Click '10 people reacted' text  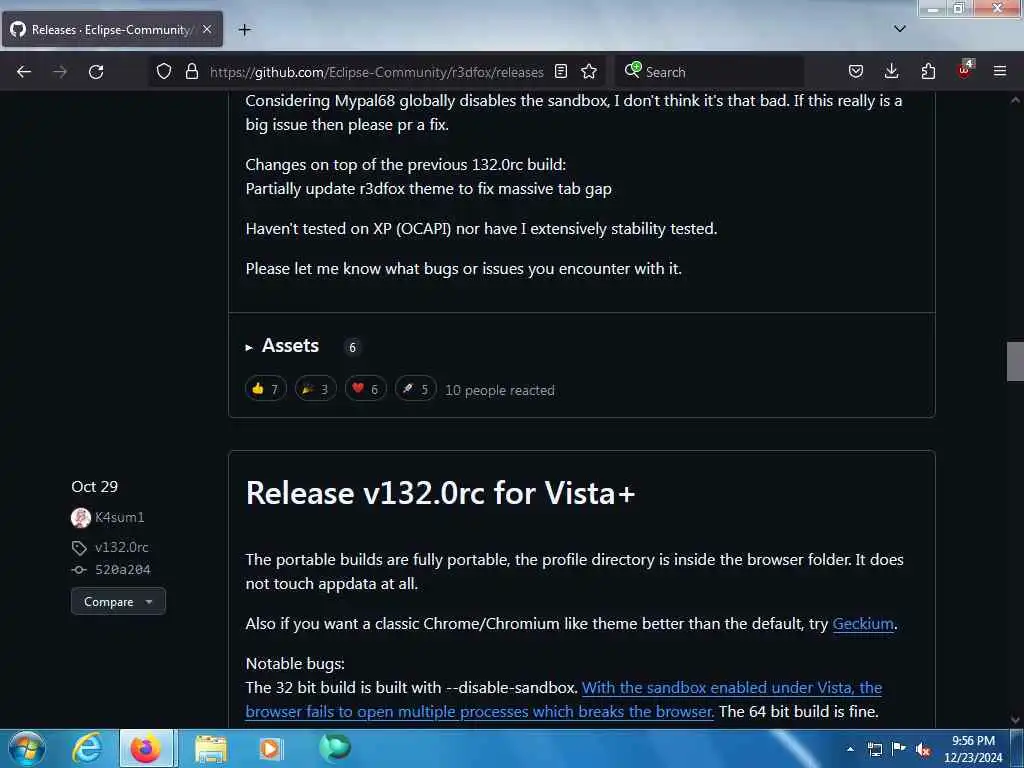(500, 391)
